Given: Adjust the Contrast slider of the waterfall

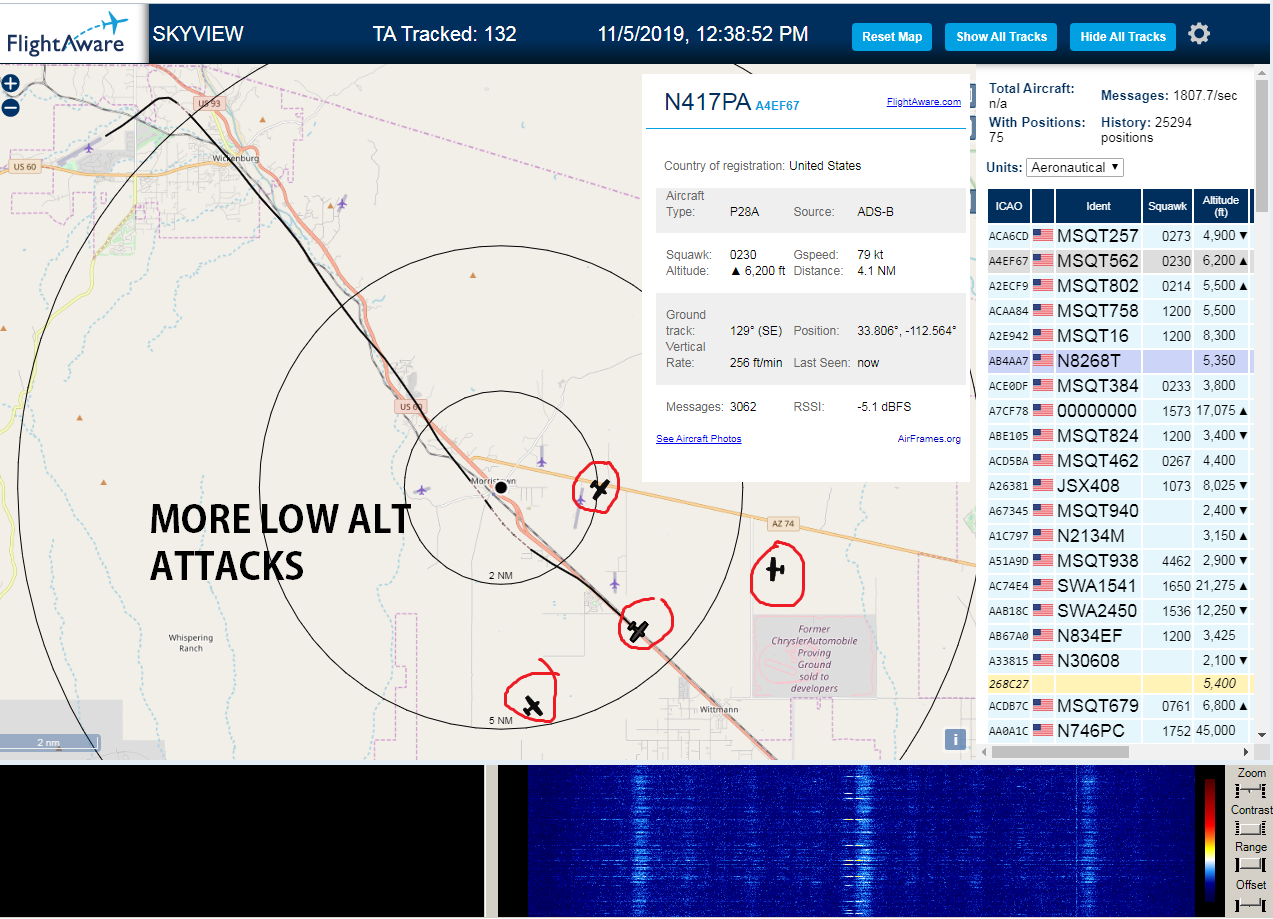Looking at the screenshot, I should coord(1251,827).
